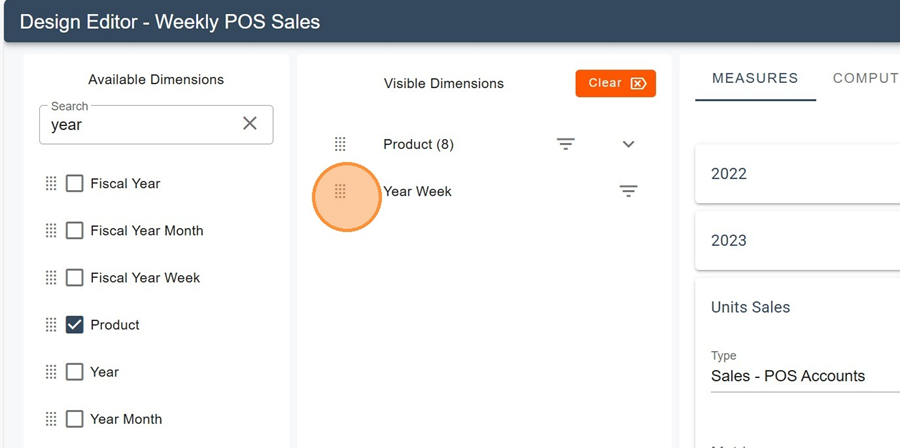Enable the Fiscal Year checkbox
This screenshot has width=900, height=448.
click(x=74, y=183)
